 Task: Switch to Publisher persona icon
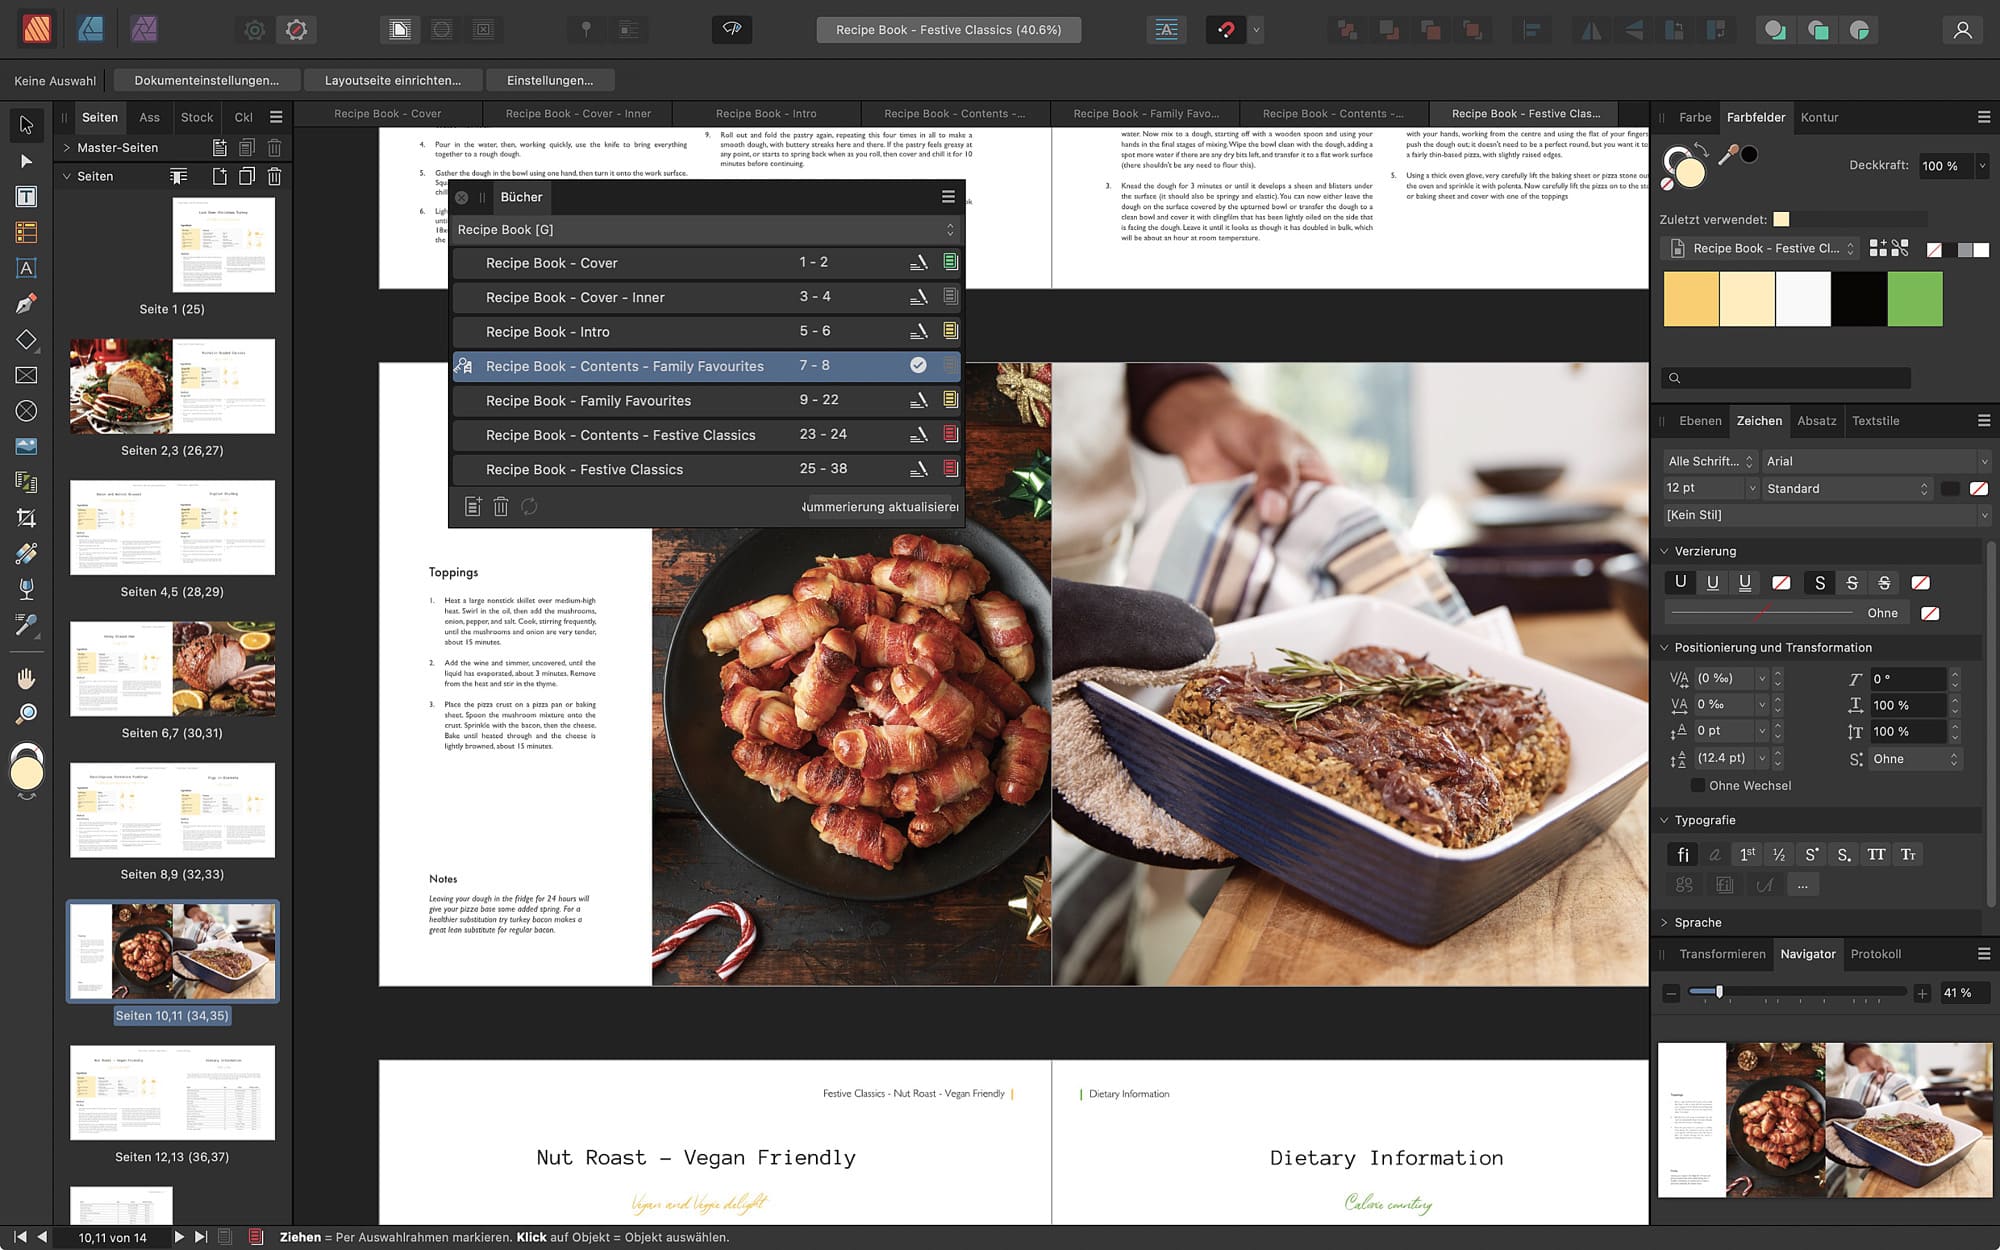(x=37, y=29)
